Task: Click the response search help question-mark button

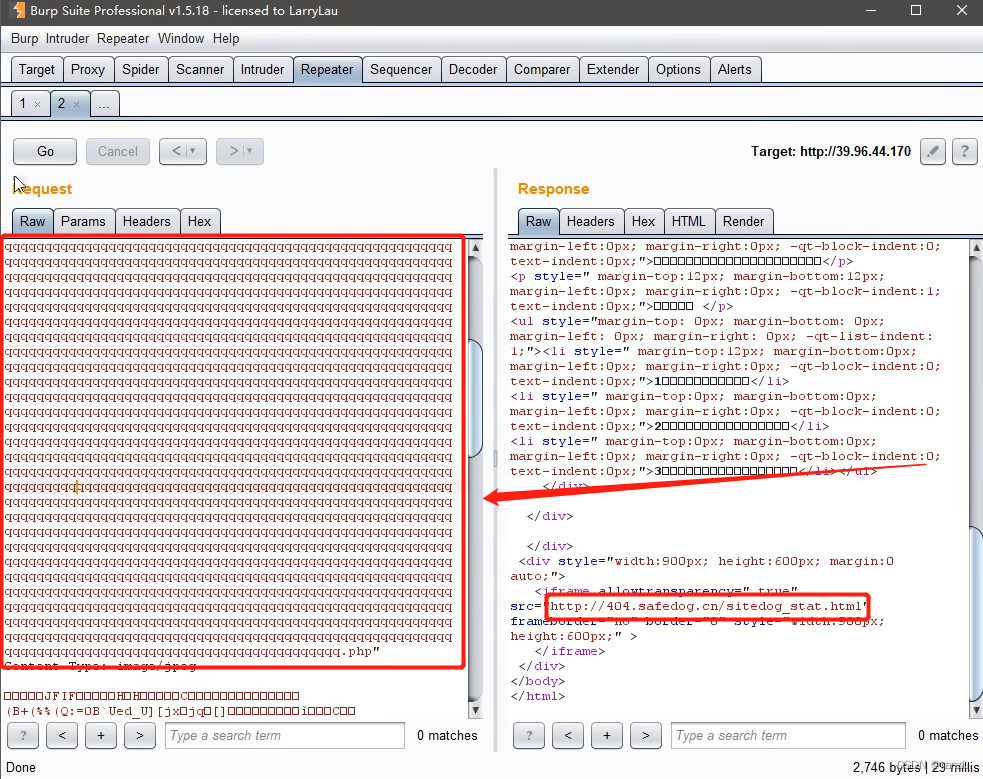Action: [x=529, y=735]
